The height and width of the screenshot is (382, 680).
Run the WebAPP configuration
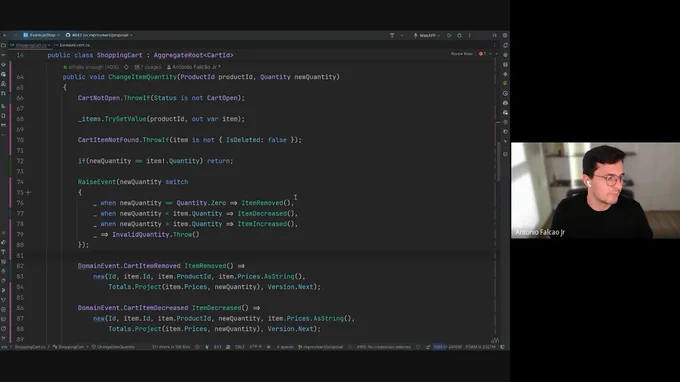(x=449, y=36)
